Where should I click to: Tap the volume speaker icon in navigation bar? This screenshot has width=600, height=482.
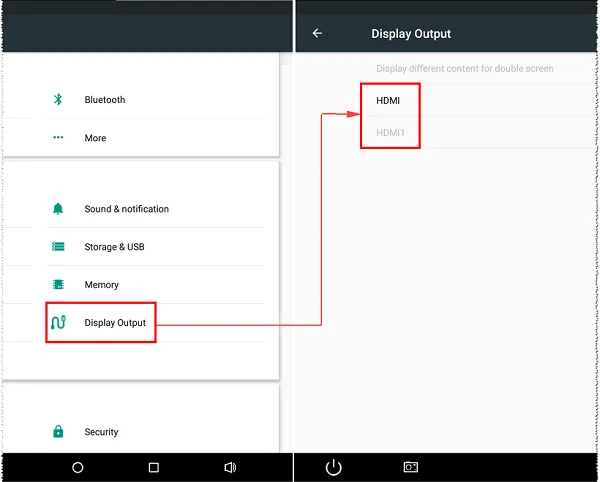coord(230,467)
